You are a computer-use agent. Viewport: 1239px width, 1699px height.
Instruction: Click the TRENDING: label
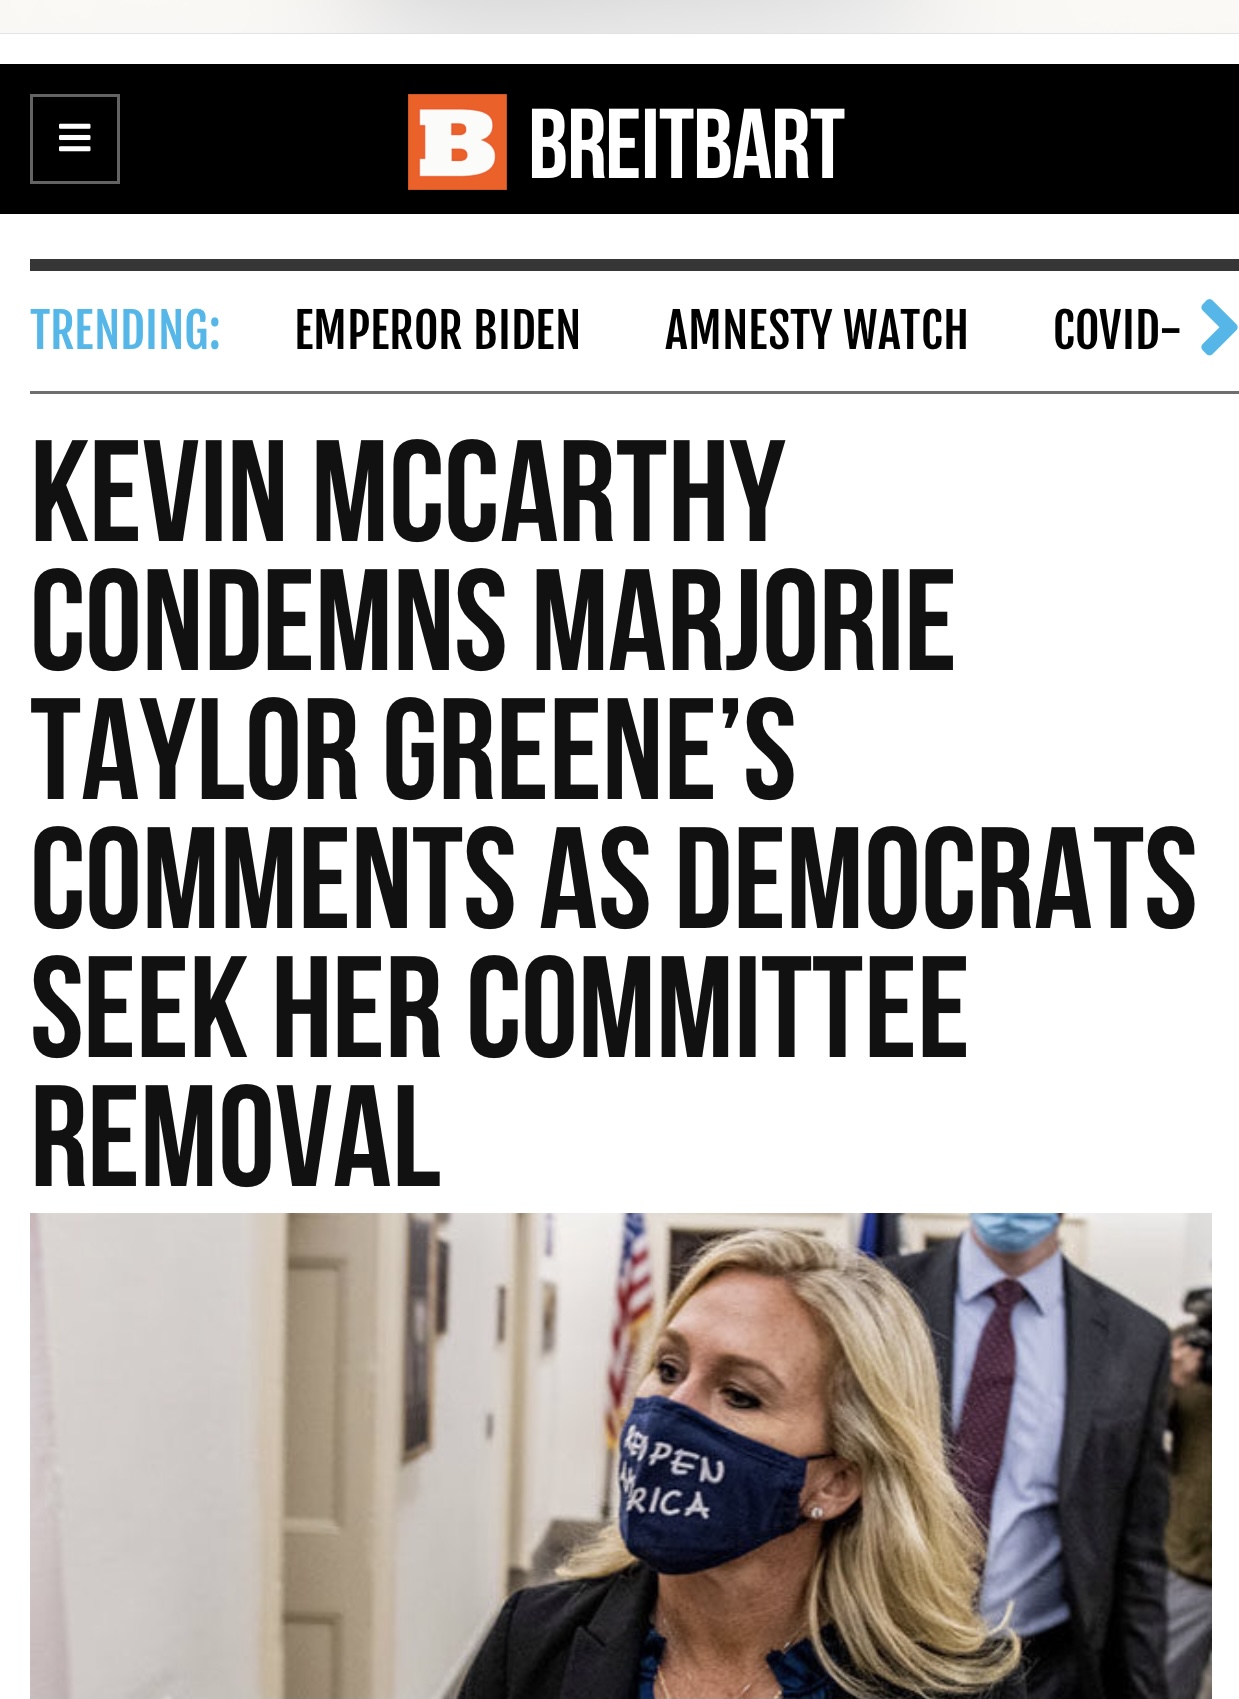click(x=125, y=330)
